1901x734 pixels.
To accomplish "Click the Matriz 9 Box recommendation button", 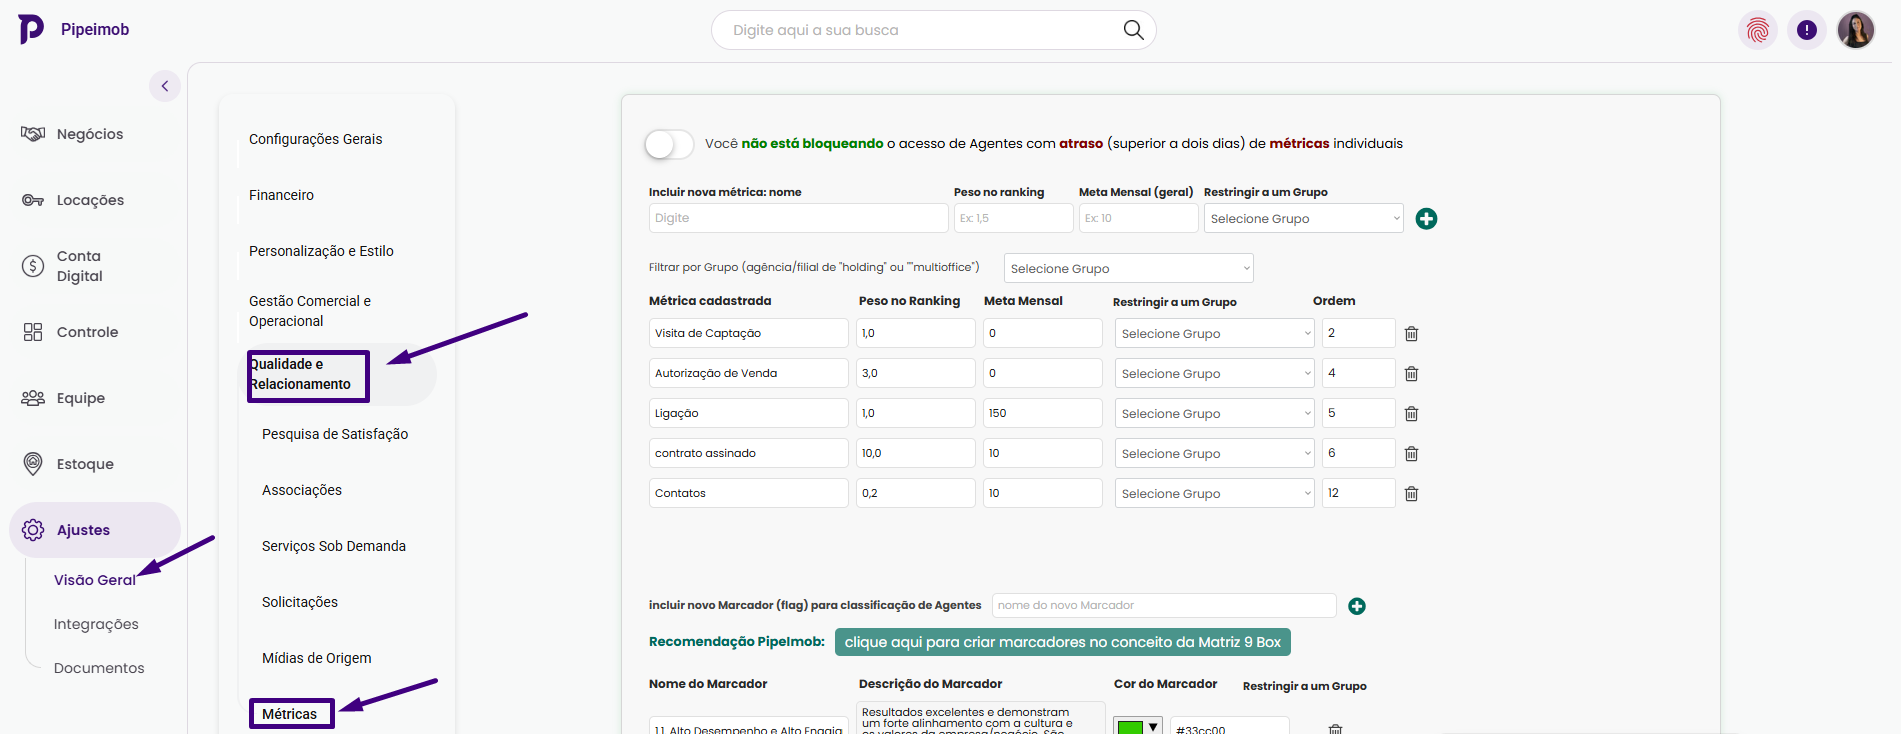I will [1062, 642].
